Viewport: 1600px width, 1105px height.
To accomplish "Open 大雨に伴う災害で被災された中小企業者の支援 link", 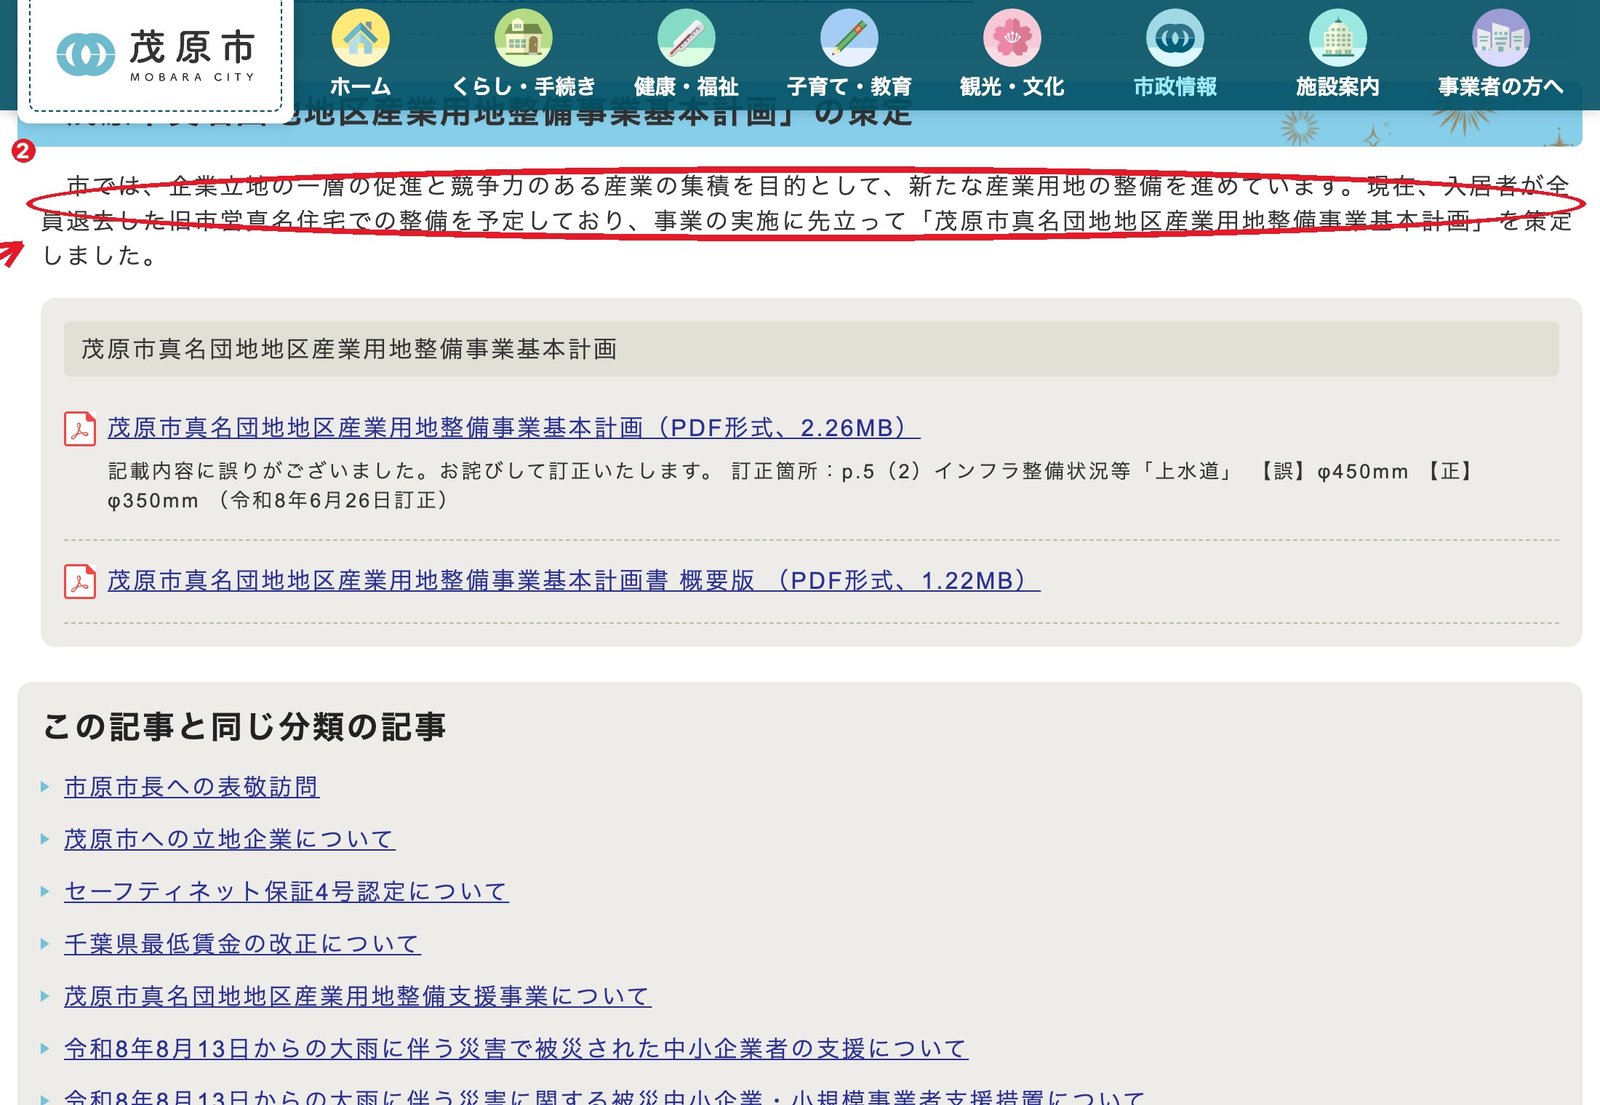I will 516,1048.
